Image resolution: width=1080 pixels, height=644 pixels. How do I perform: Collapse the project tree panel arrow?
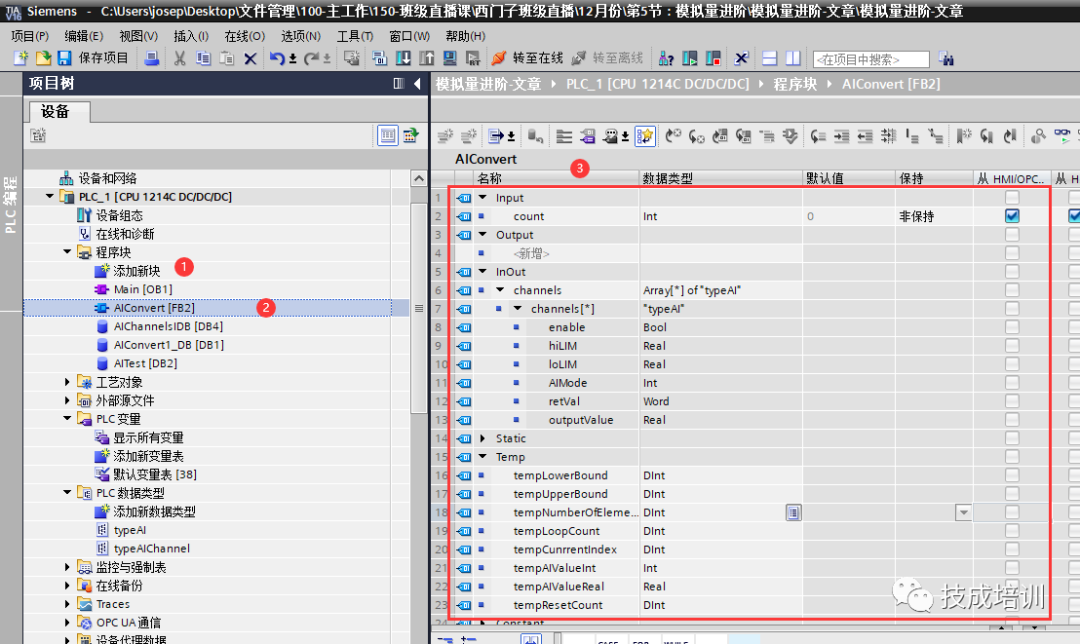tap(417, 83)
